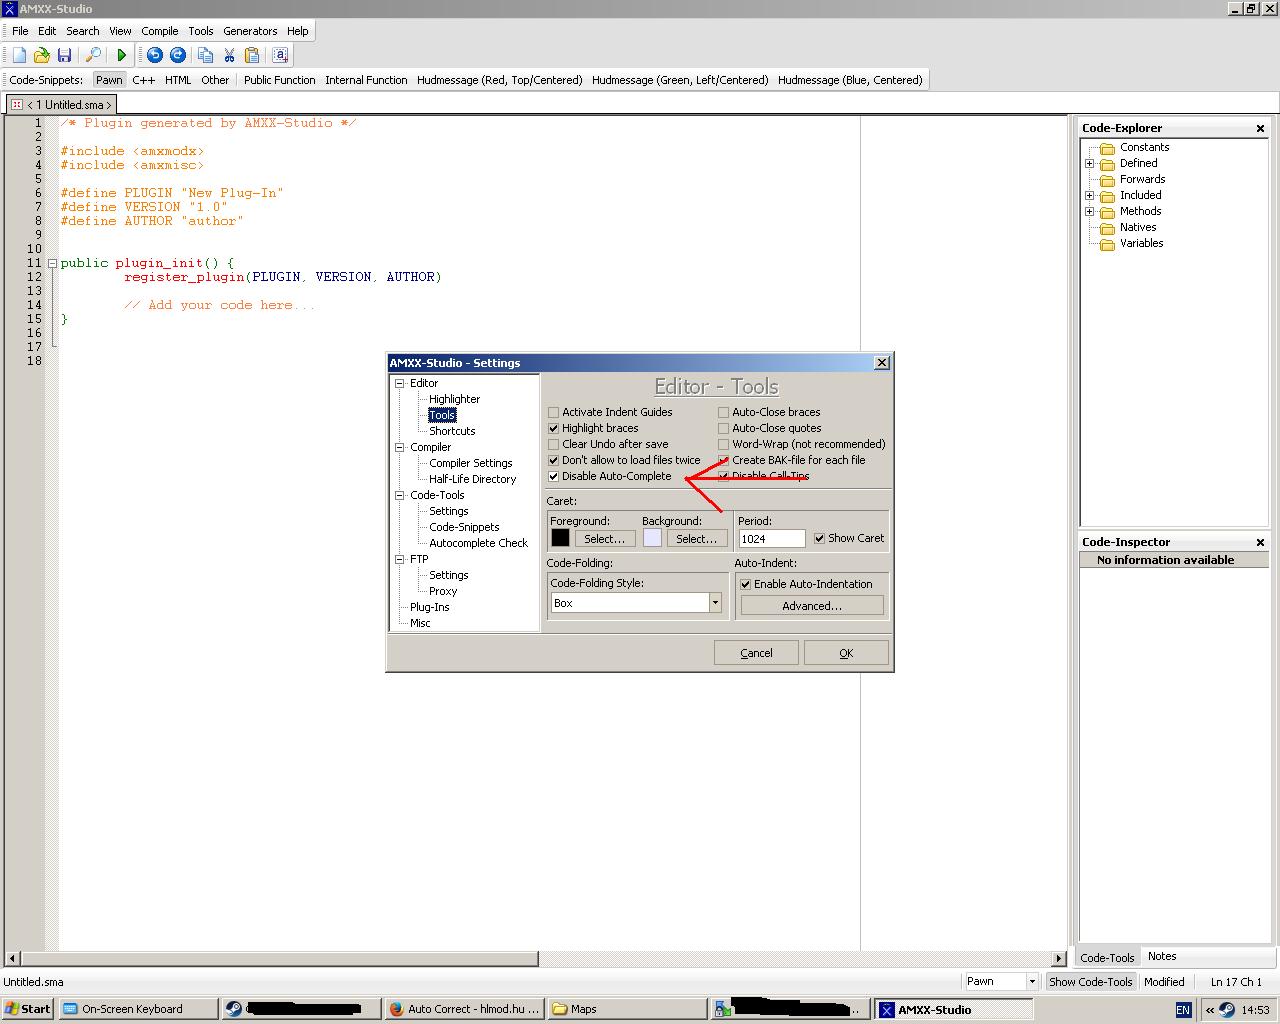Click Show Code-Tools in status bar

[1090, 982]
